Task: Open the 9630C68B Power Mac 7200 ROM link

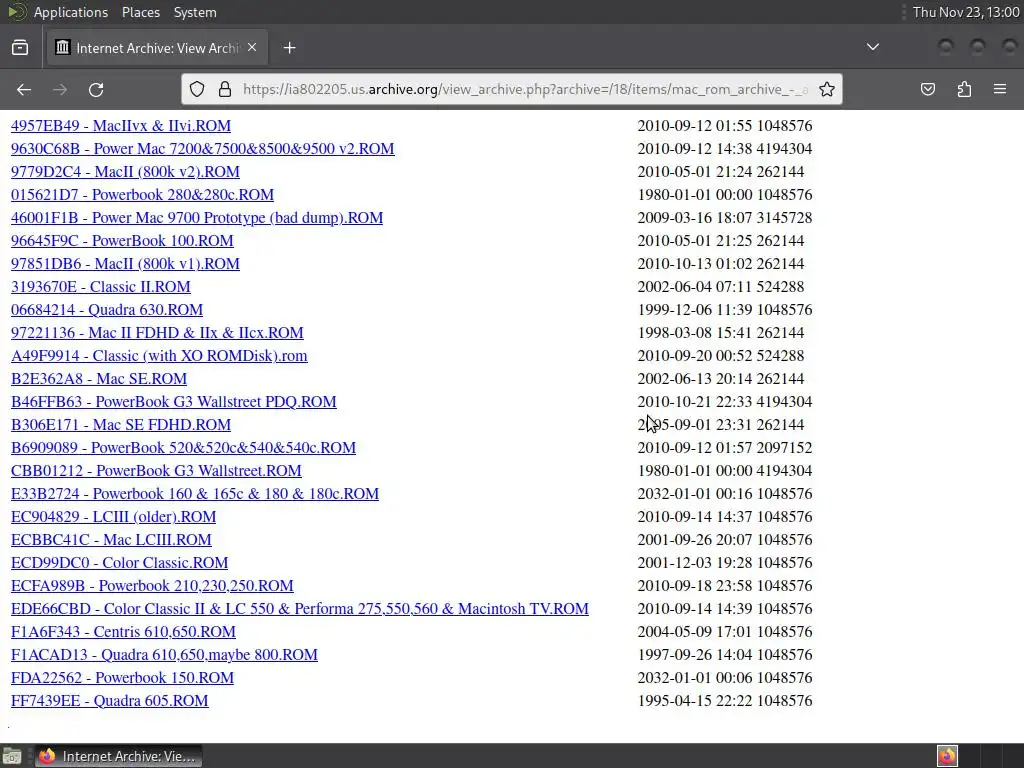Action: [202, 148]
